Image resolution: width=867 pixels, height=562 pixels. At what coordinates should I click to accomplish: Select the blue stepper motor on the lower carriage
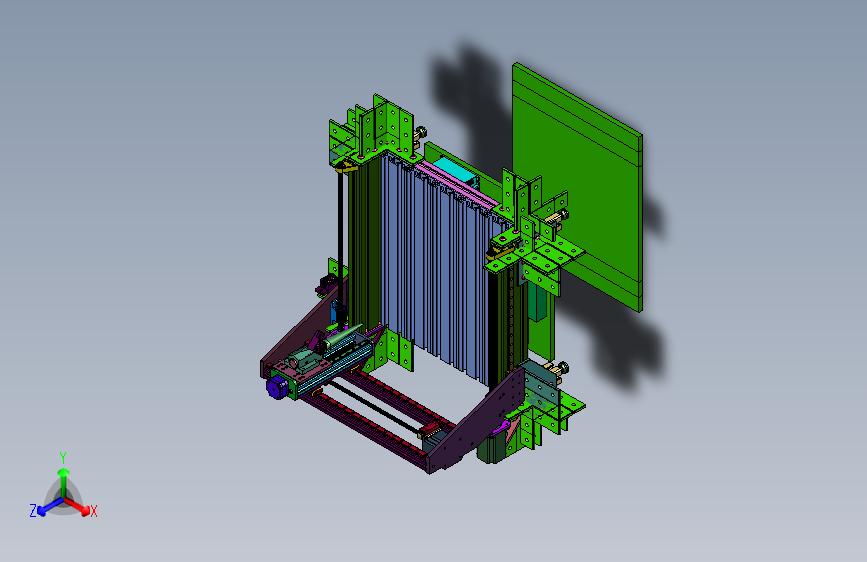[x=277, y=387]
